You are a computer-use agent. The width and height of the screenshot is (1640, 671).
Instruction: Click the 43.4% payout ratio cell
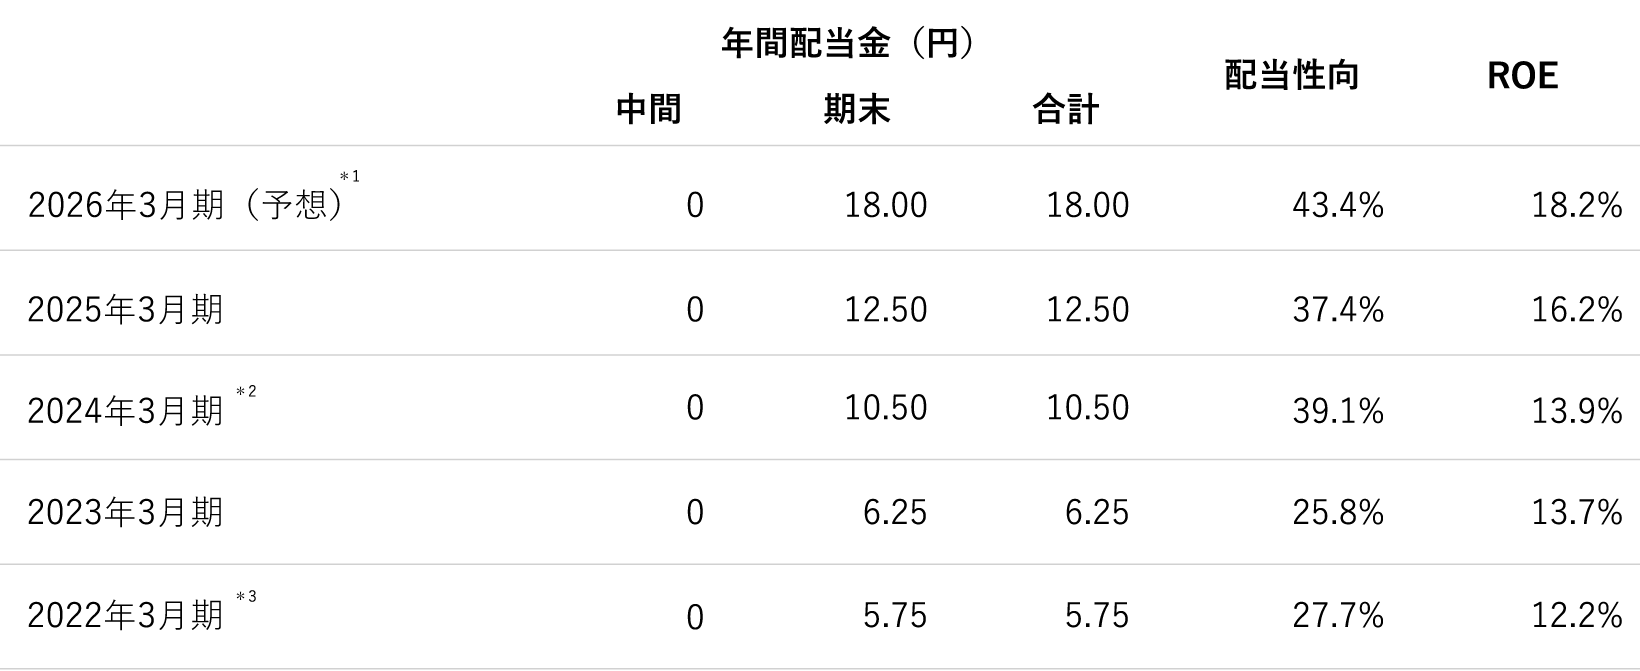click(1337, 206)
